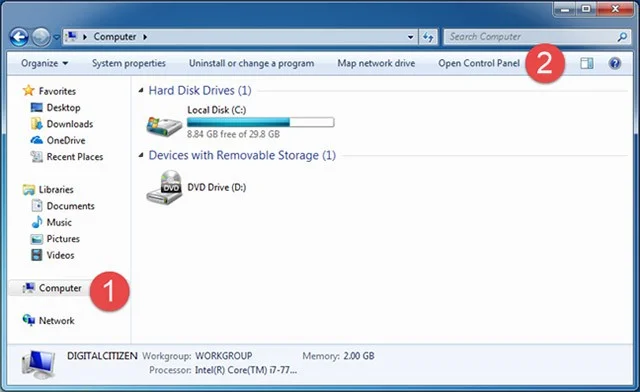Collapse Devices with Removable Storage arrow
The height and width of the screenshot is (392, 640).
pos(141,155)
